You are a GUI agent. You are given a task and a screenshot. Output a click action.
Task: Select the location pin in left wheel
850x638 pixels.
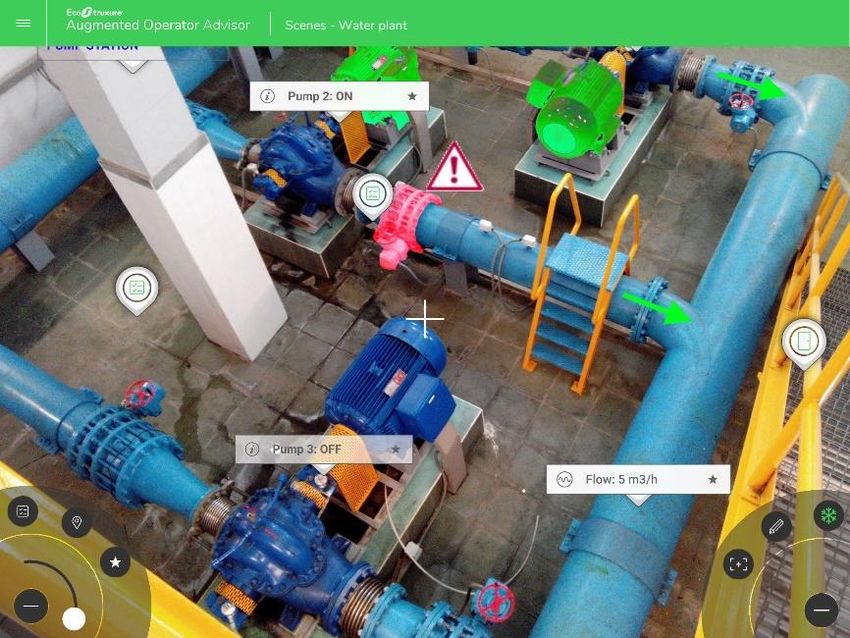click(76, 523)
